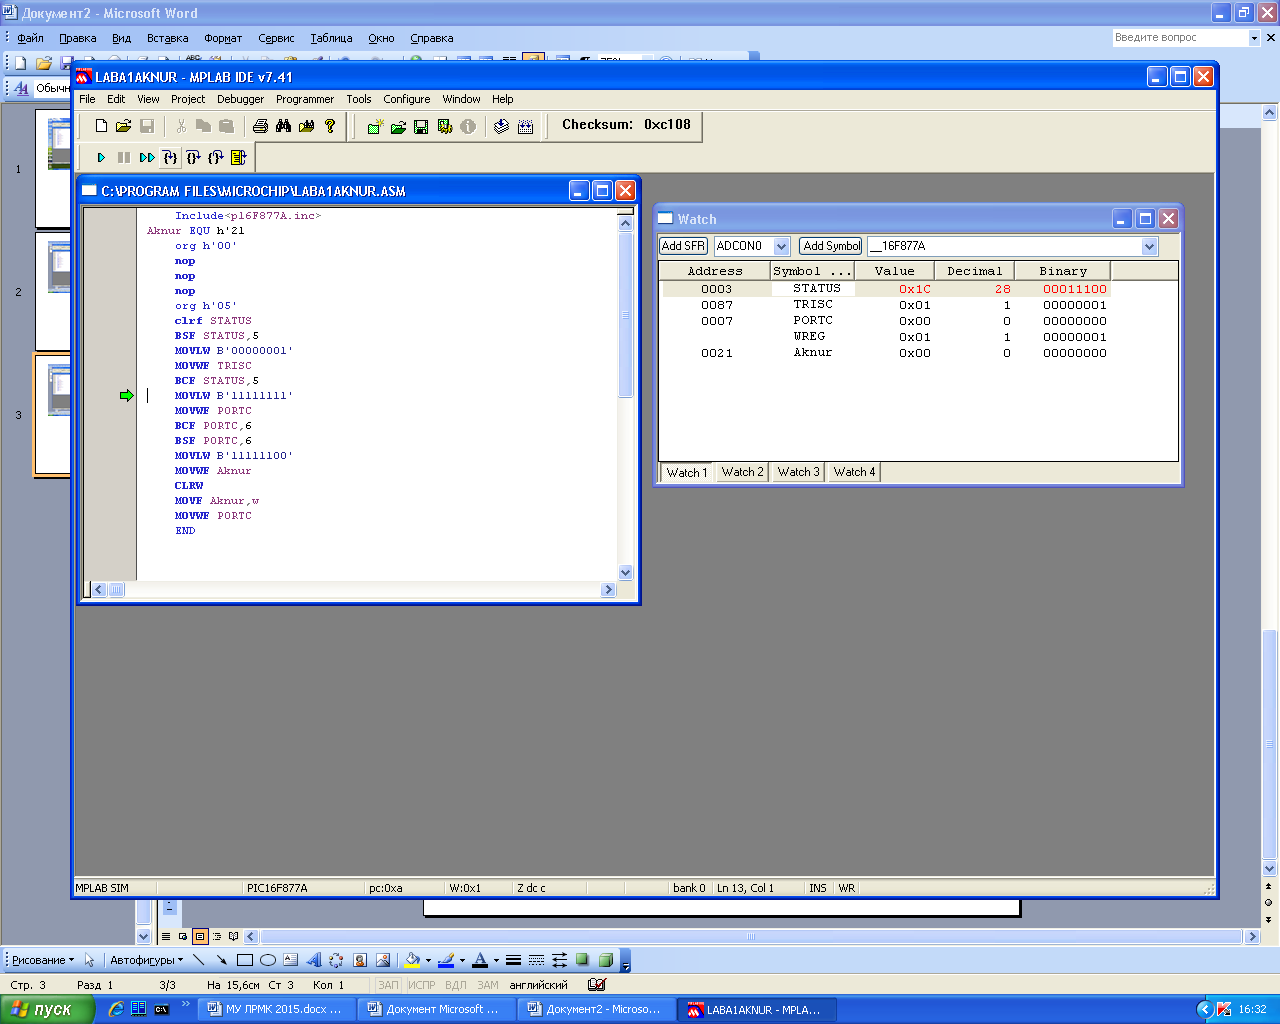
Task: Click the Build All icon
Action: [526, 127]
